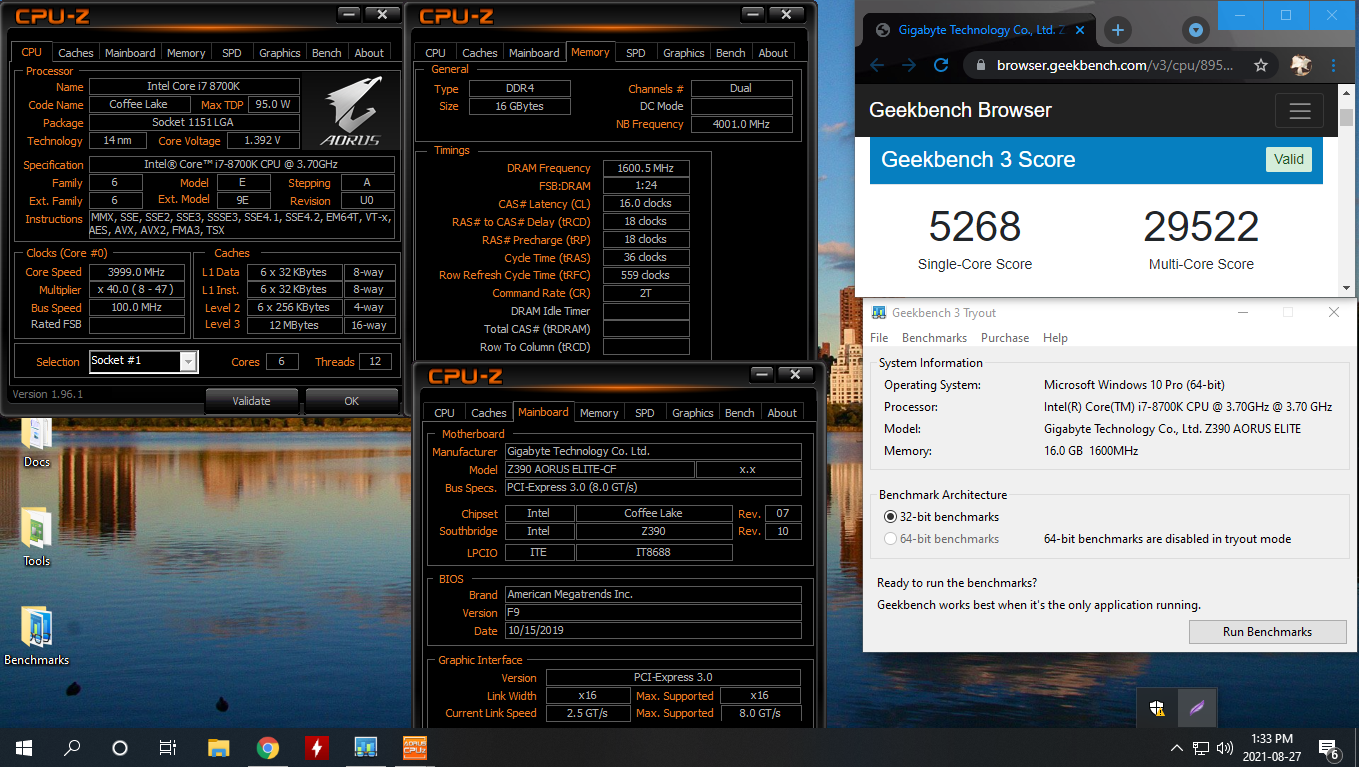The width and height of the screenshot is (1359, 767).
Task: Open the volume control in system tray
Action: point(1224,748)
